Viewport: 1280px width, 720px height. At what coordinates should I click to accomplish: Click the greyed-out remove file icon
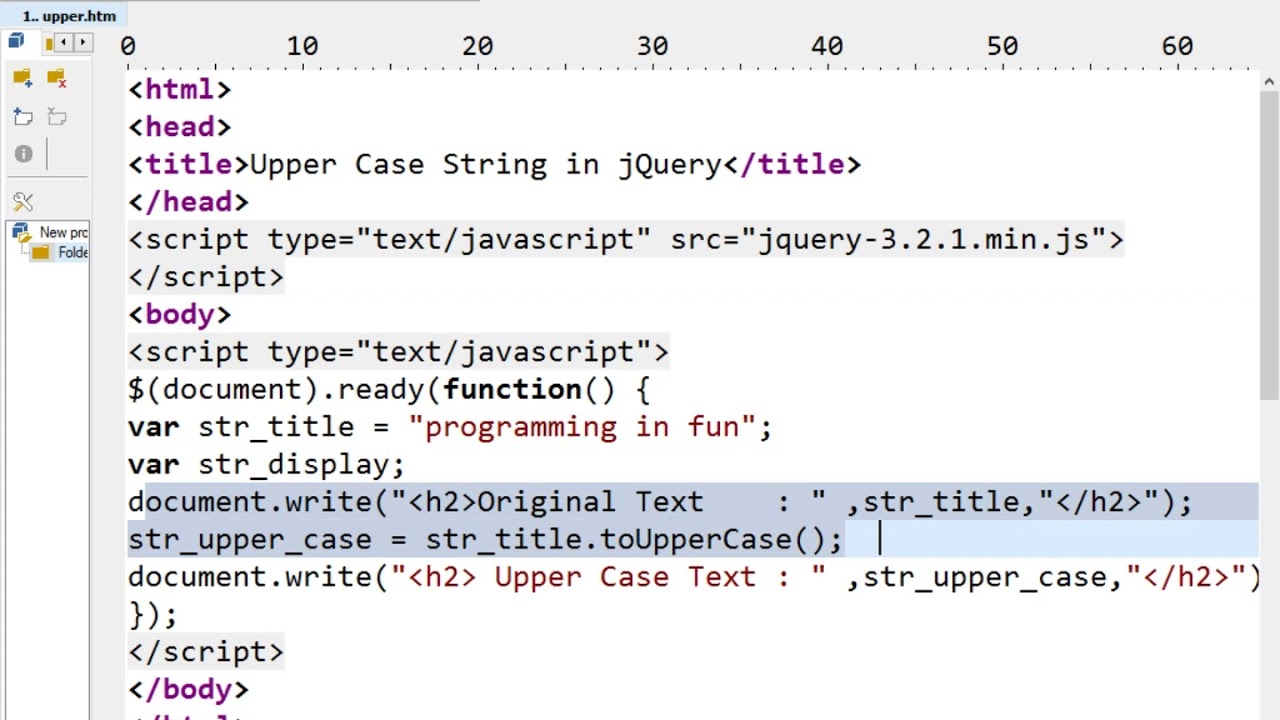[x=56, y=117]
